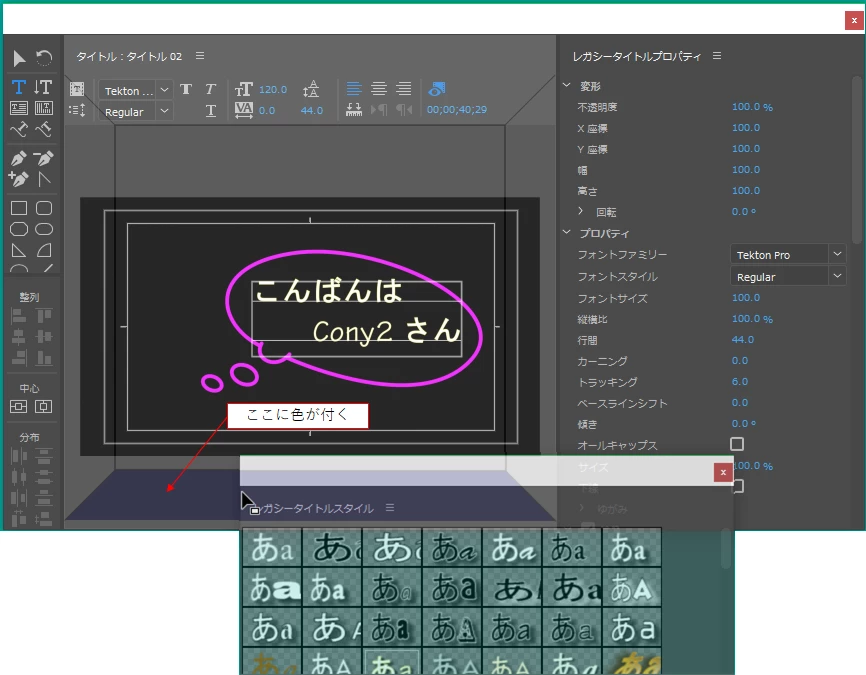The width and height of the screenshot is (866, 675).
Task: Enable the オールキャップス checkbox
Action: pyautogui.click(x=737, y=444)
